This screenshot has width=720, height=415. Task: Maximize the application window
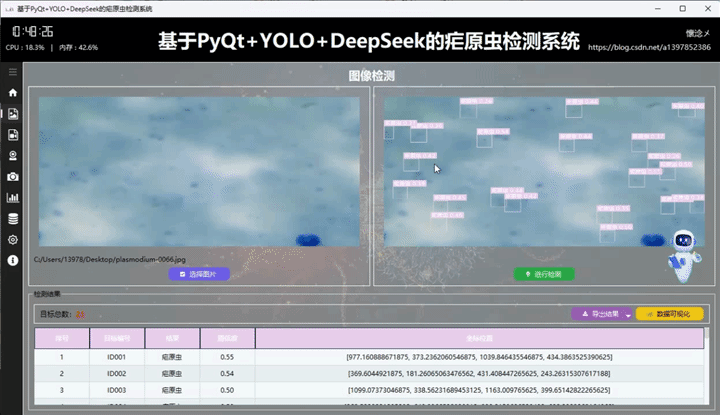pyautogui.click(x=683, y=9)
